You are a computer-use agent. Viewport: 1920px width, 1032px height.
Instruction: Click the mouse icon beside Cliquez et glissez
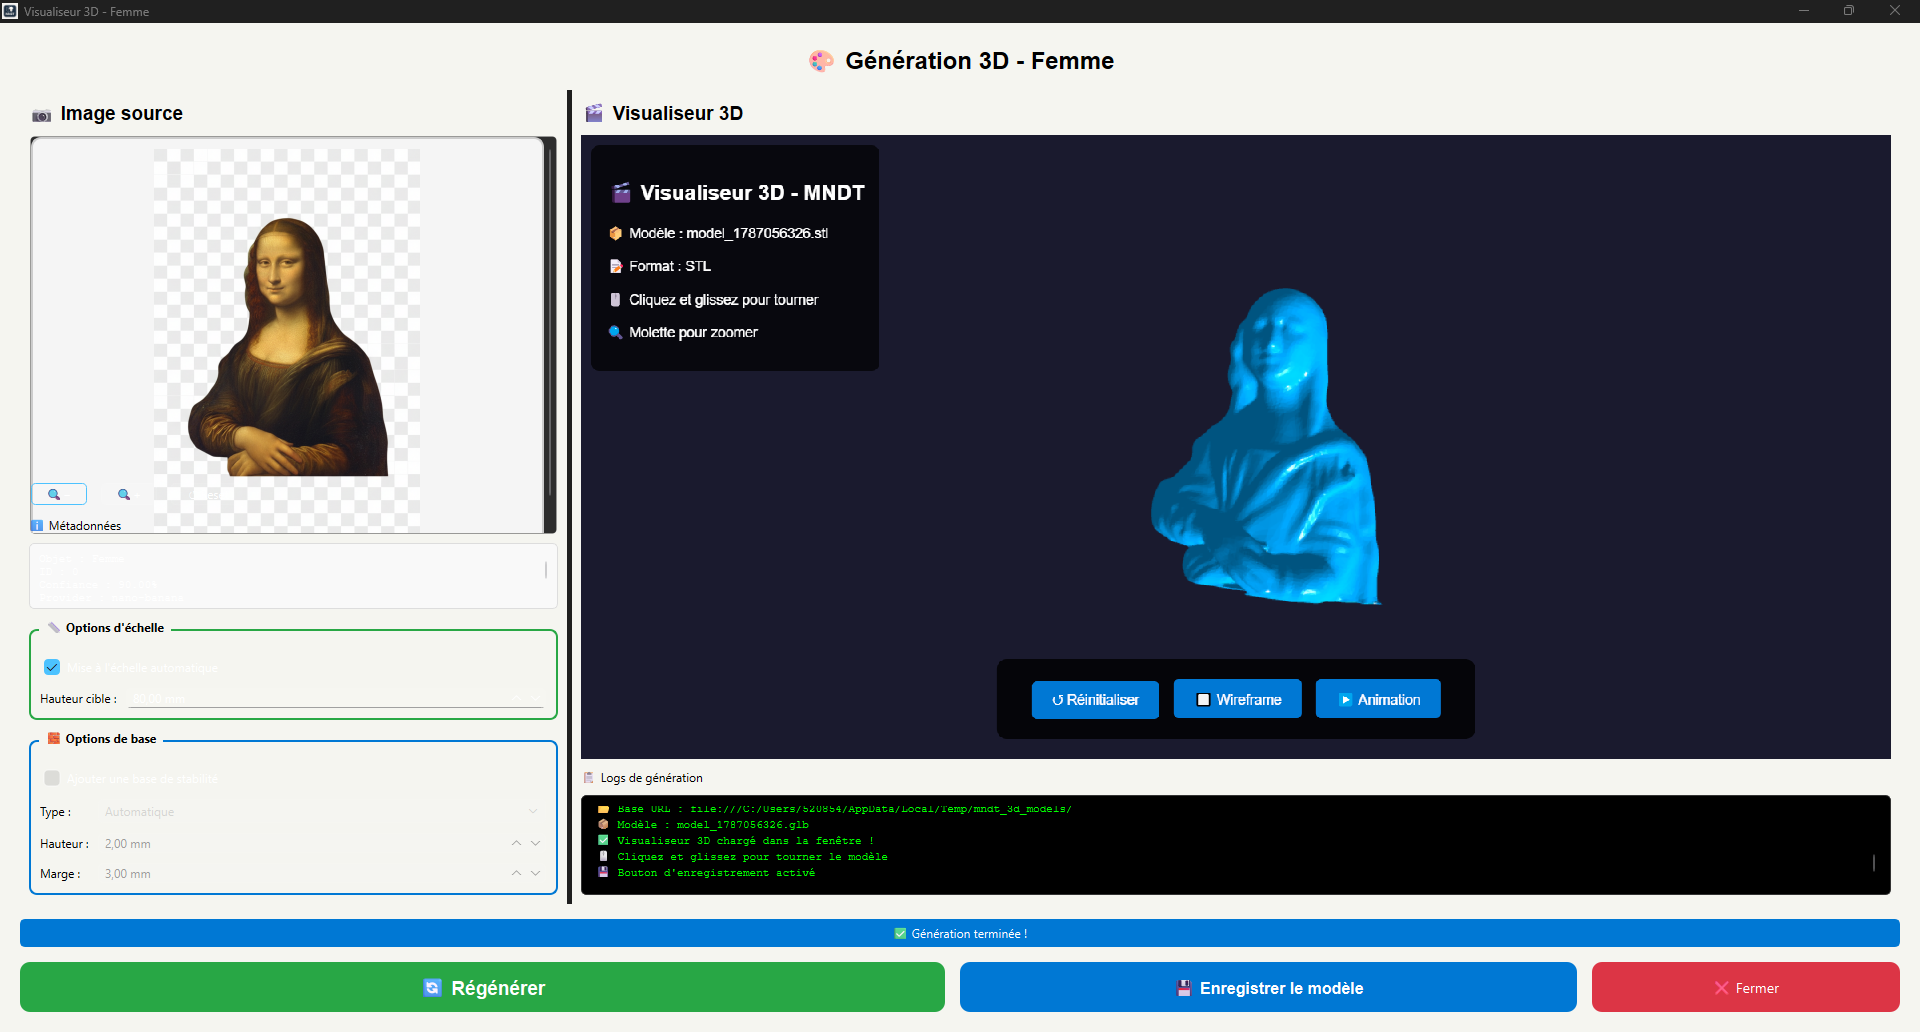click(615, 299)
